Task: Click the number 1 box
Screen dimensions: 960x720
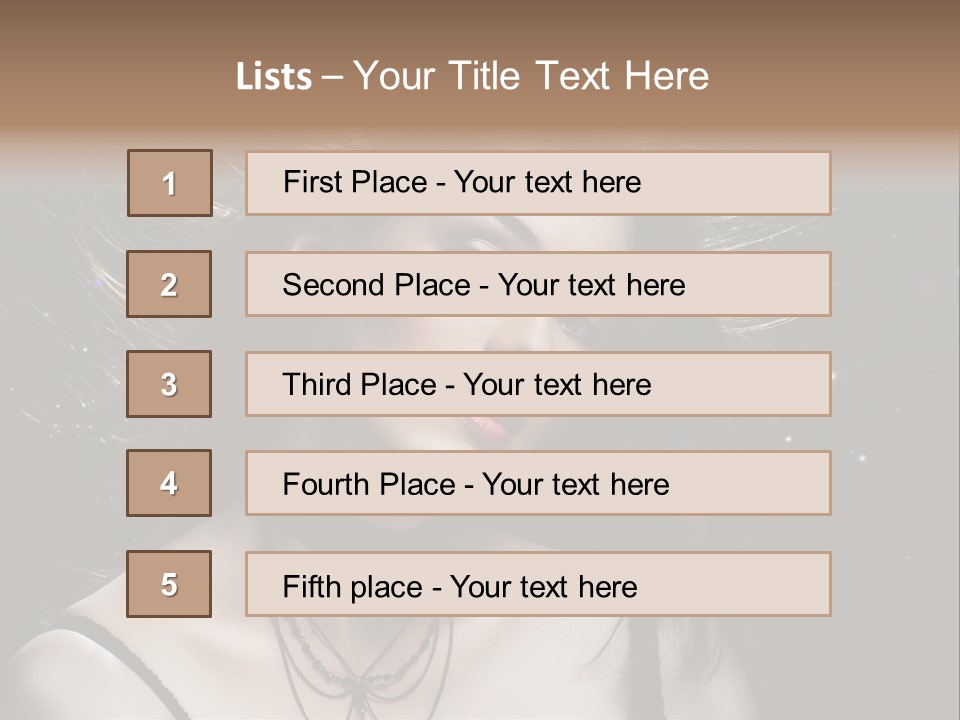Action: pos(169,183)
